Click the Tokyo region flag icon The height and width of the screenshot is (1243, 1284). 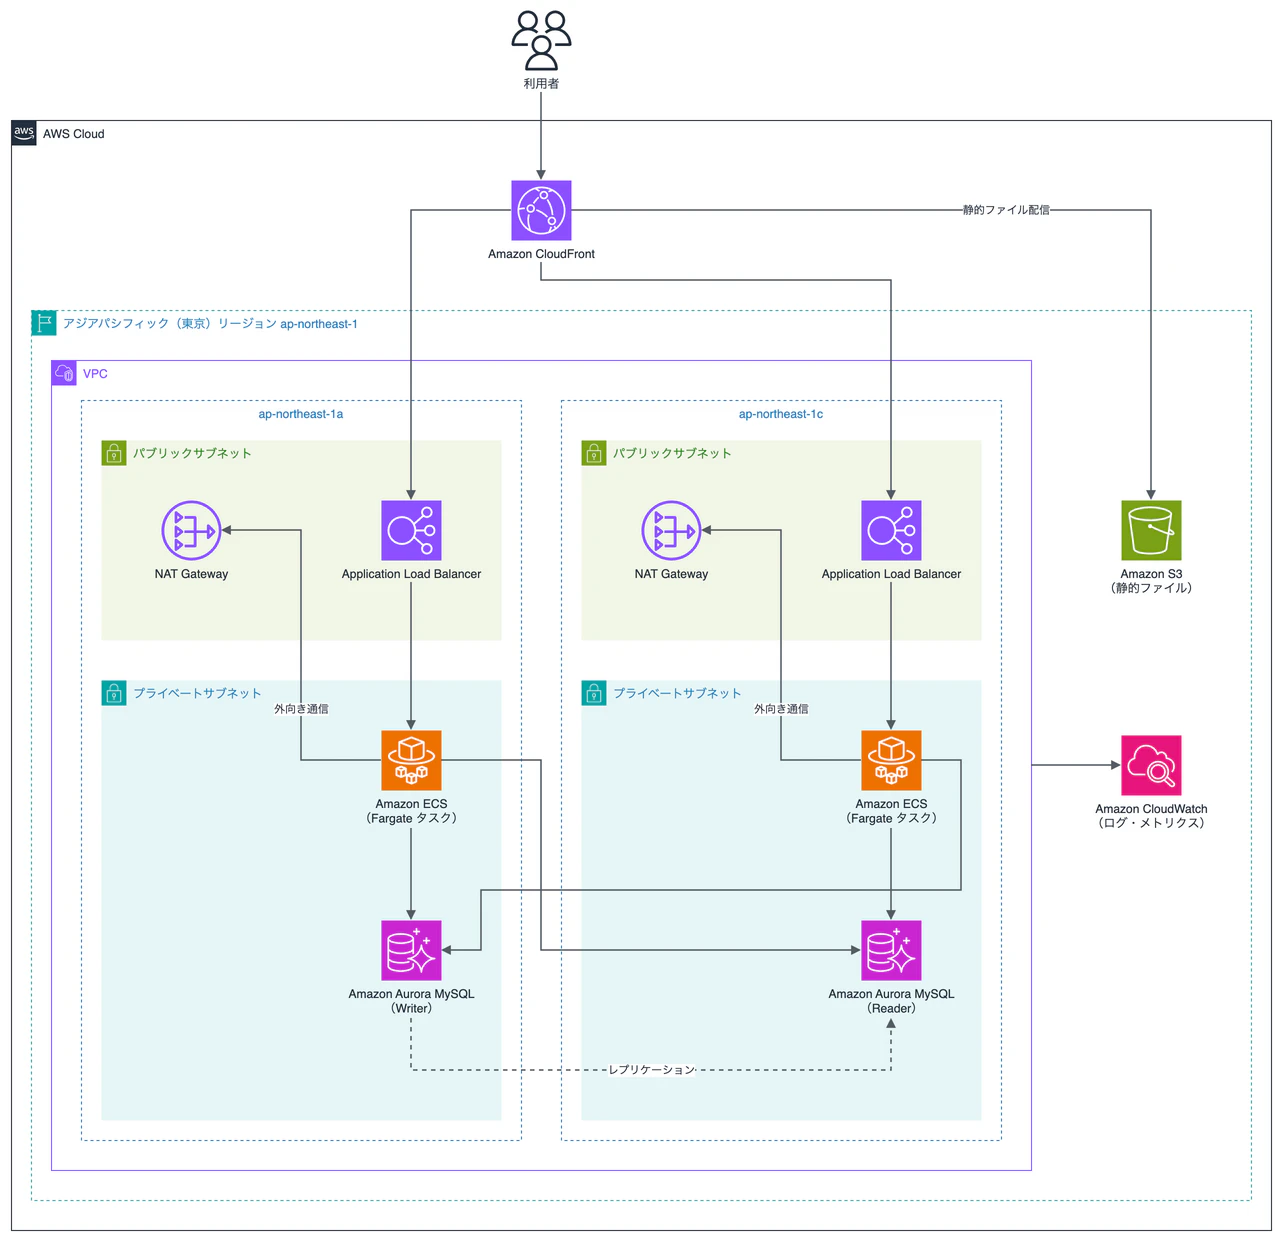coord(44,323)
